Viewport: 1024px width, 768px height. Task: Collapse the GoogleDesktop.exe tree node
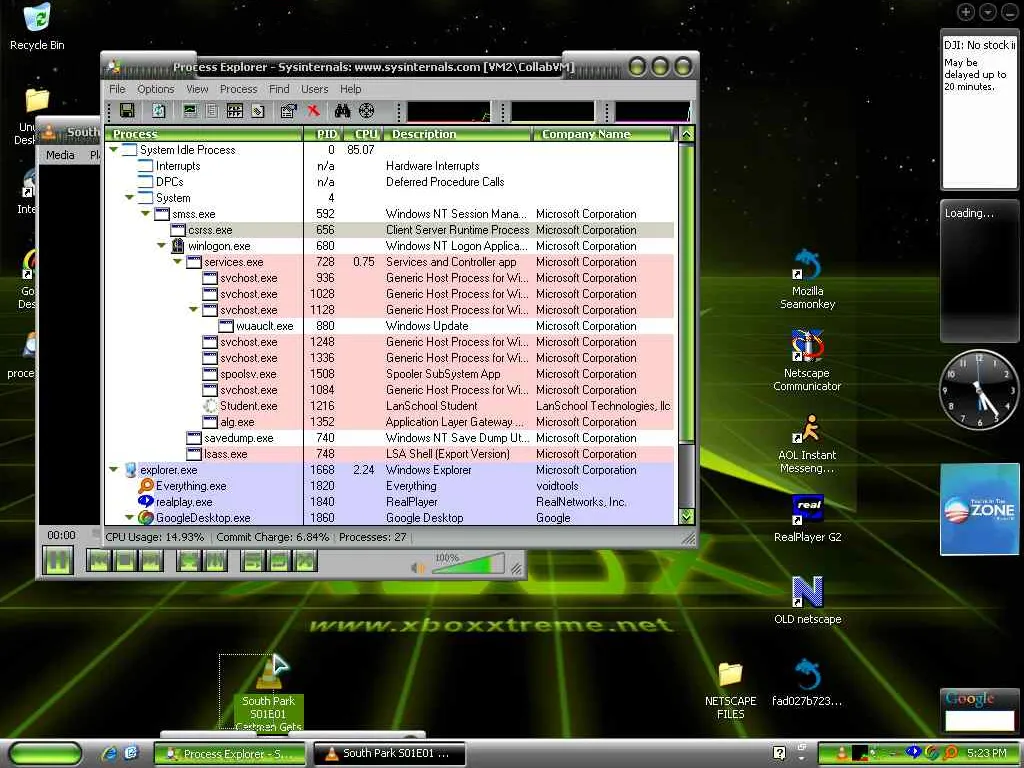[129, 517]
